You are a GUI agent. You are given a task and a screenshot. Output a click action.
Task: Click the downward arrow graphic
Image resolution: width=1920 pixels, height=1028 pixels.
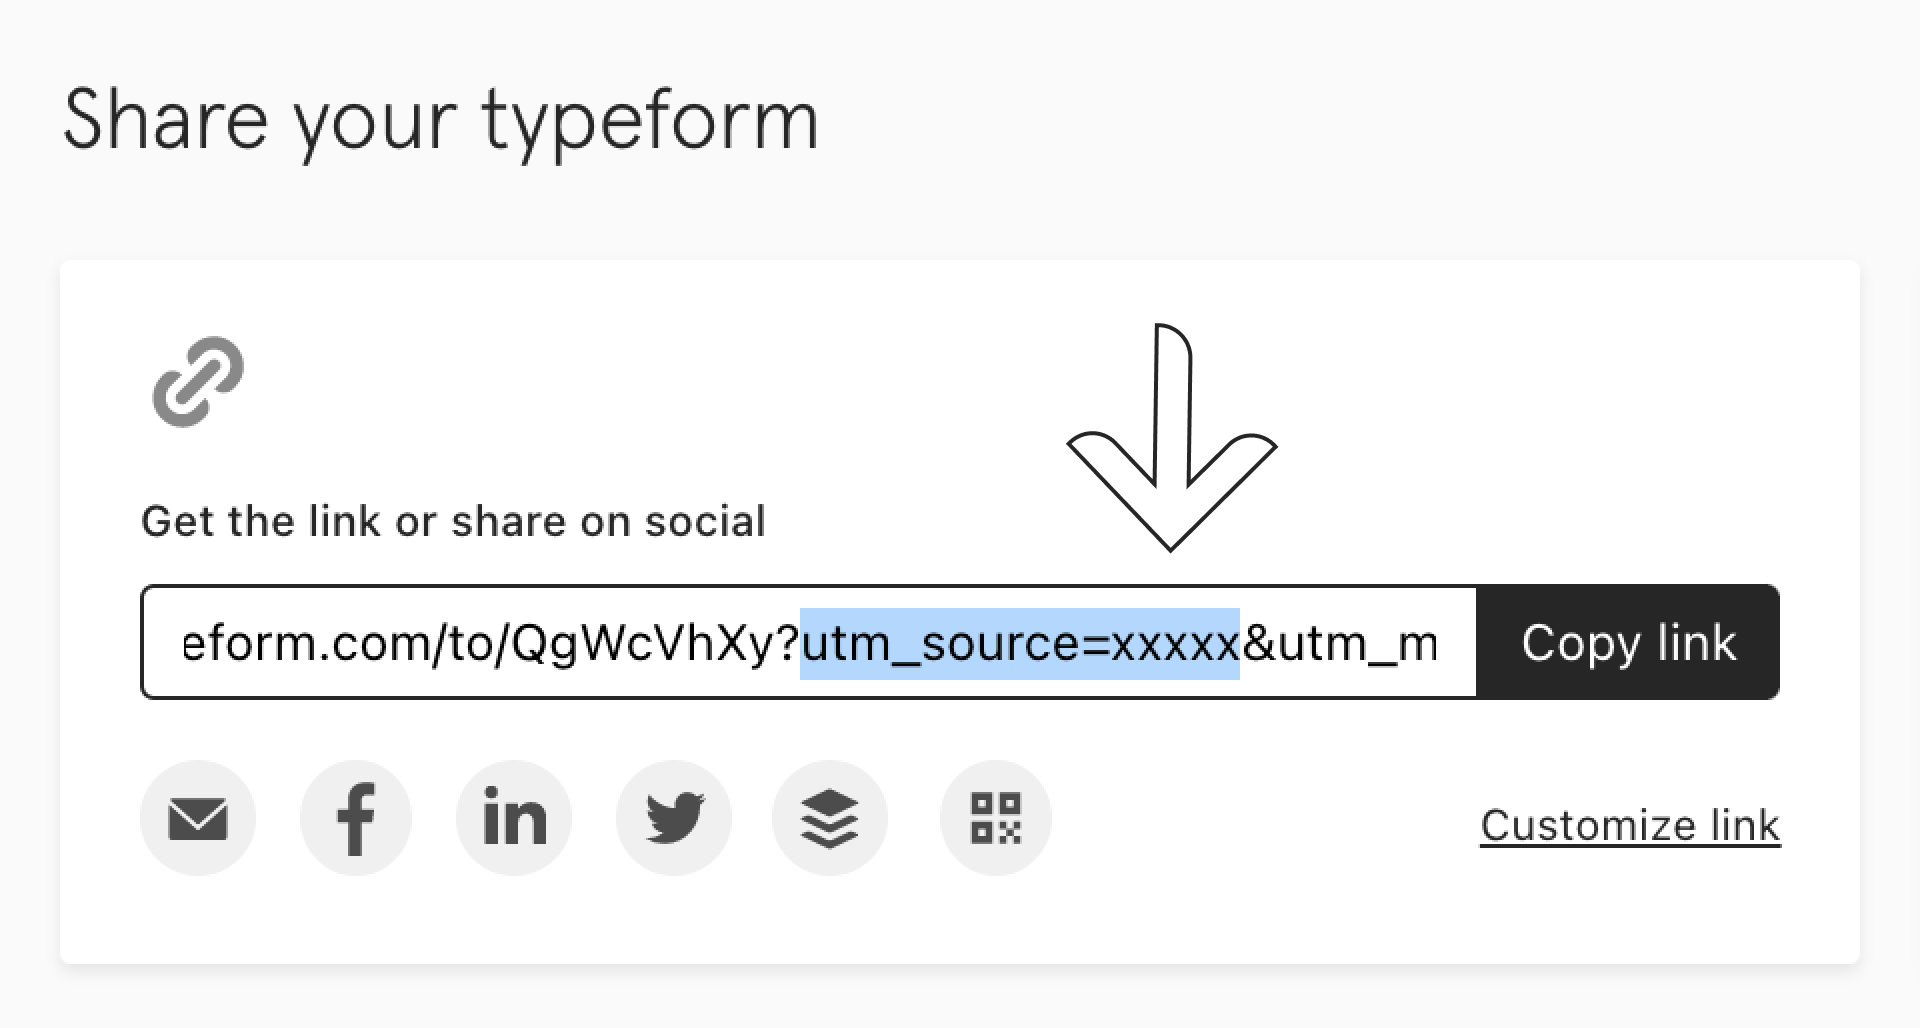point(1172,437)
